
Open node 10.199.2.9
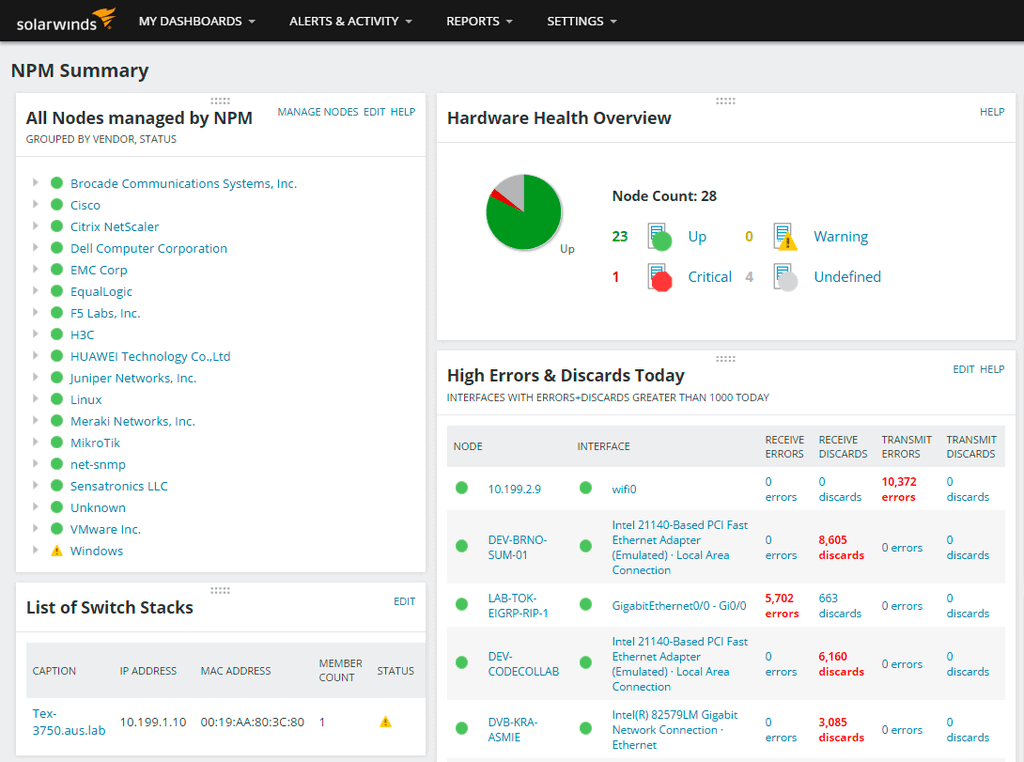pos(515,489)
